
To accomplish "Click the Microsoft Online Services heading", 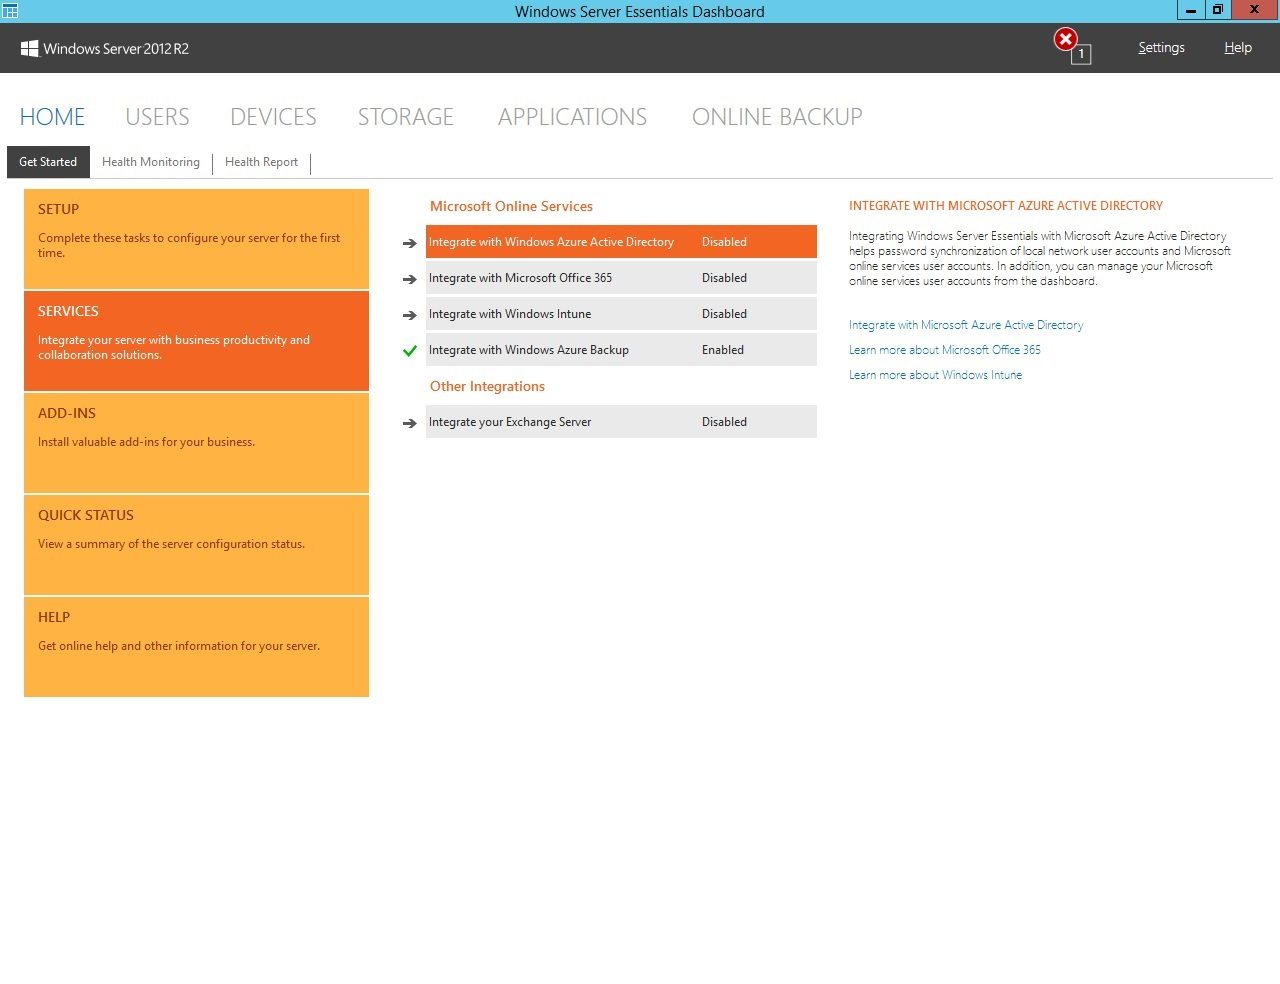I will (x=511, y=206).
